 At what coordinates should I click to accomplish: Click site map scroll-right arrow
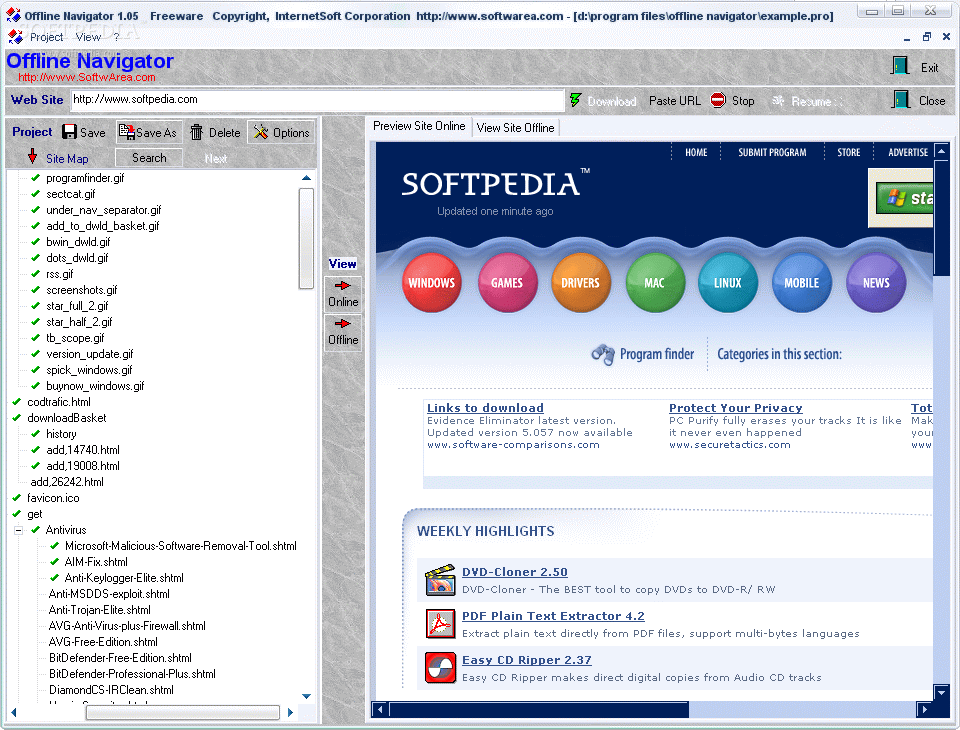point(290,712)
